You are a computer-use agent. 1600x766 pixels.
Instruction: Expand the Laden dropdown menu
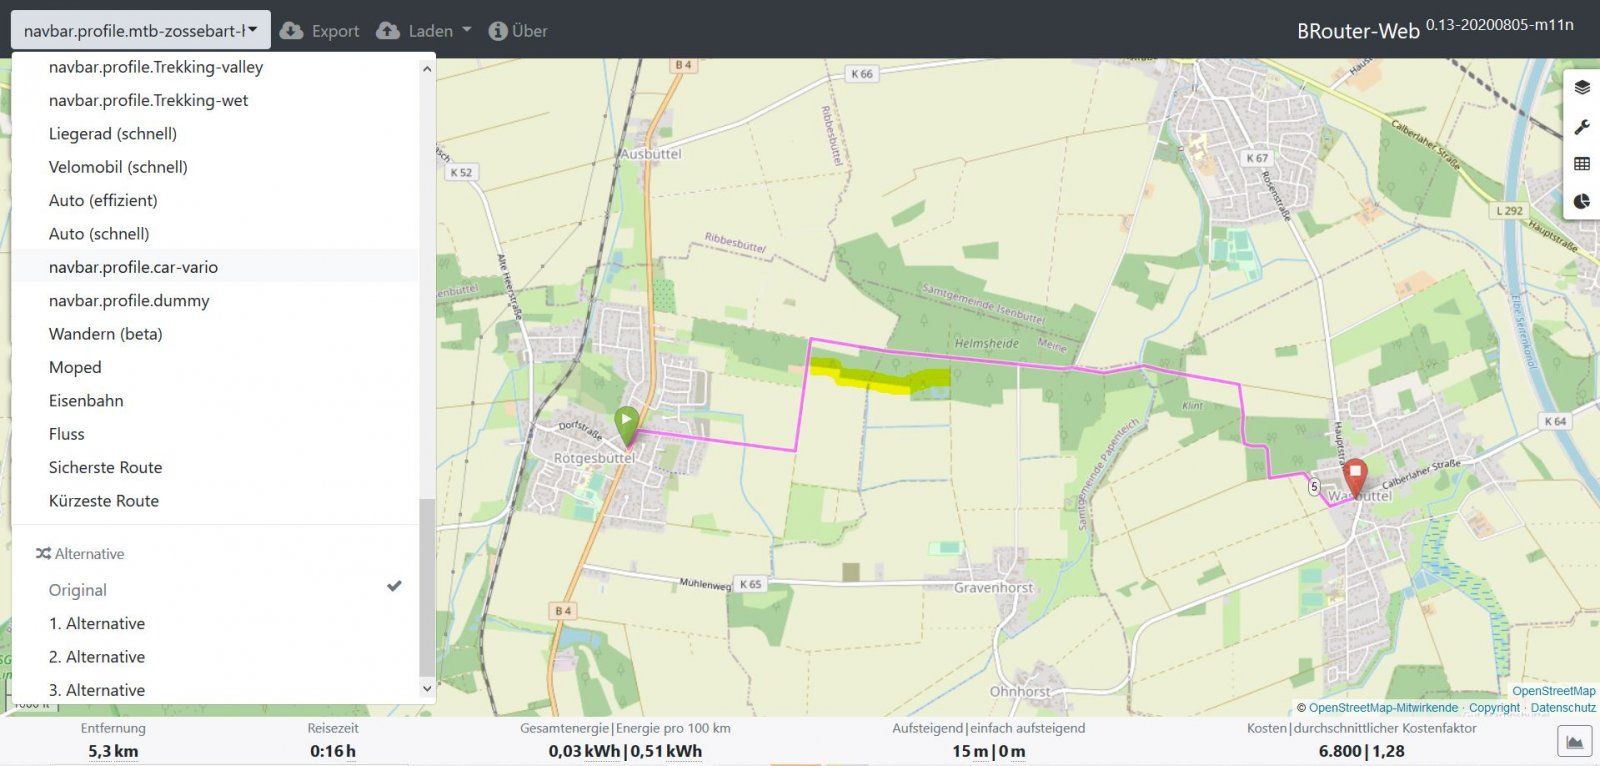coord(424,31)
